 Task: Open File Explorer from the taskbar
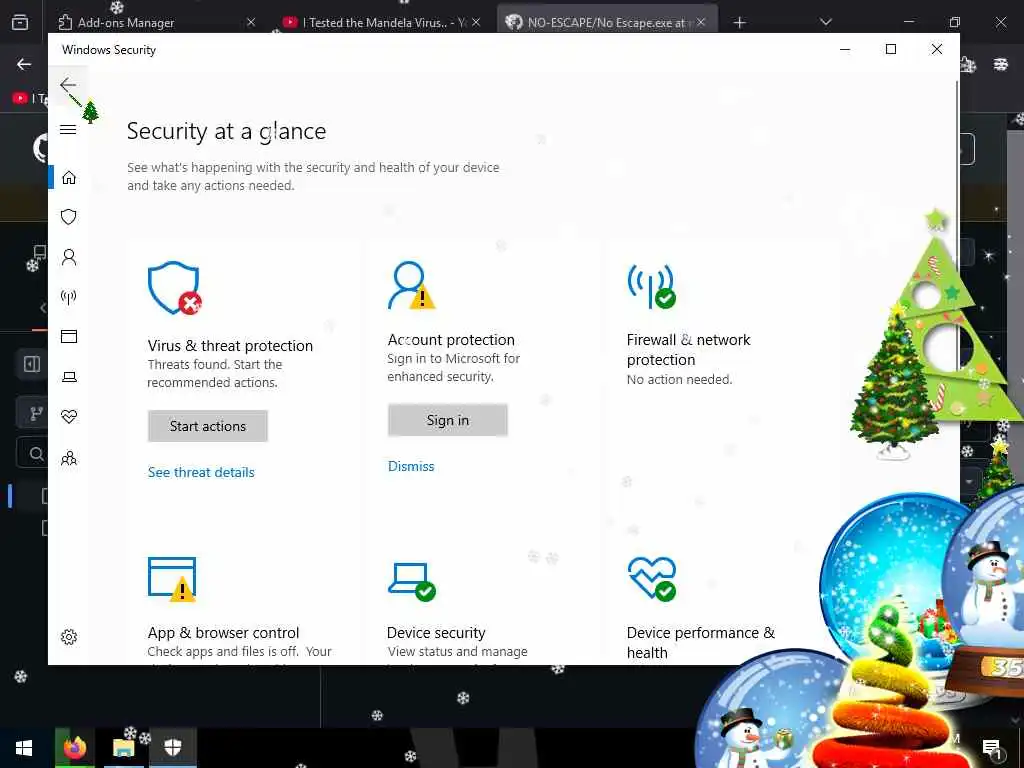123,748
